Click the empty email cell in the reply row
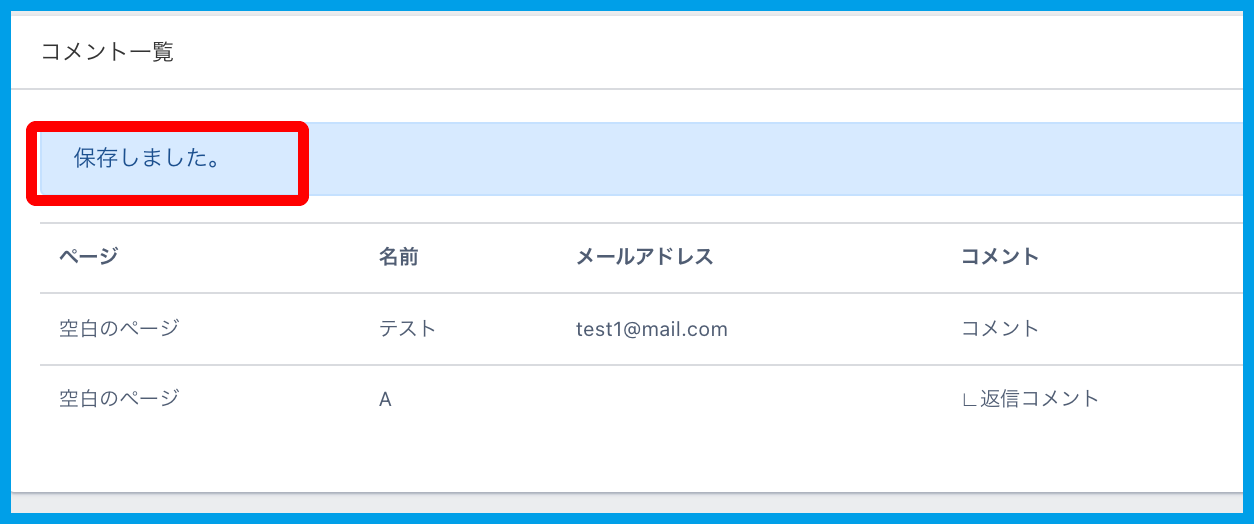Viewport: 1254px width, 524px height. click(700, 400)
